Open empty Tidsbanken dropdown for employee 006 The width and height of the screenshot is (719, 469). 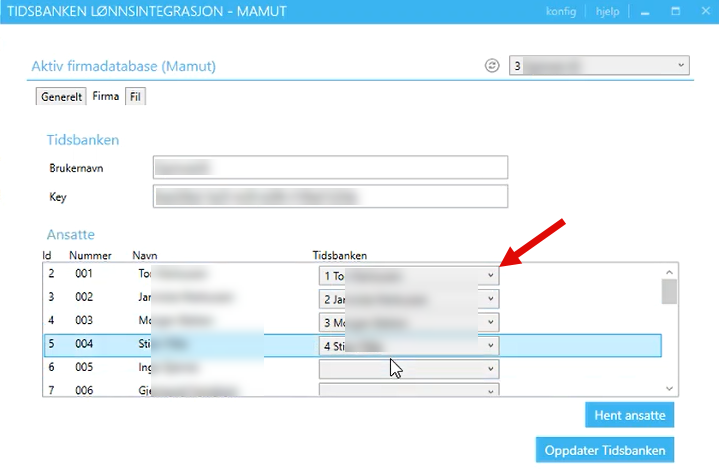coord(409,390)
